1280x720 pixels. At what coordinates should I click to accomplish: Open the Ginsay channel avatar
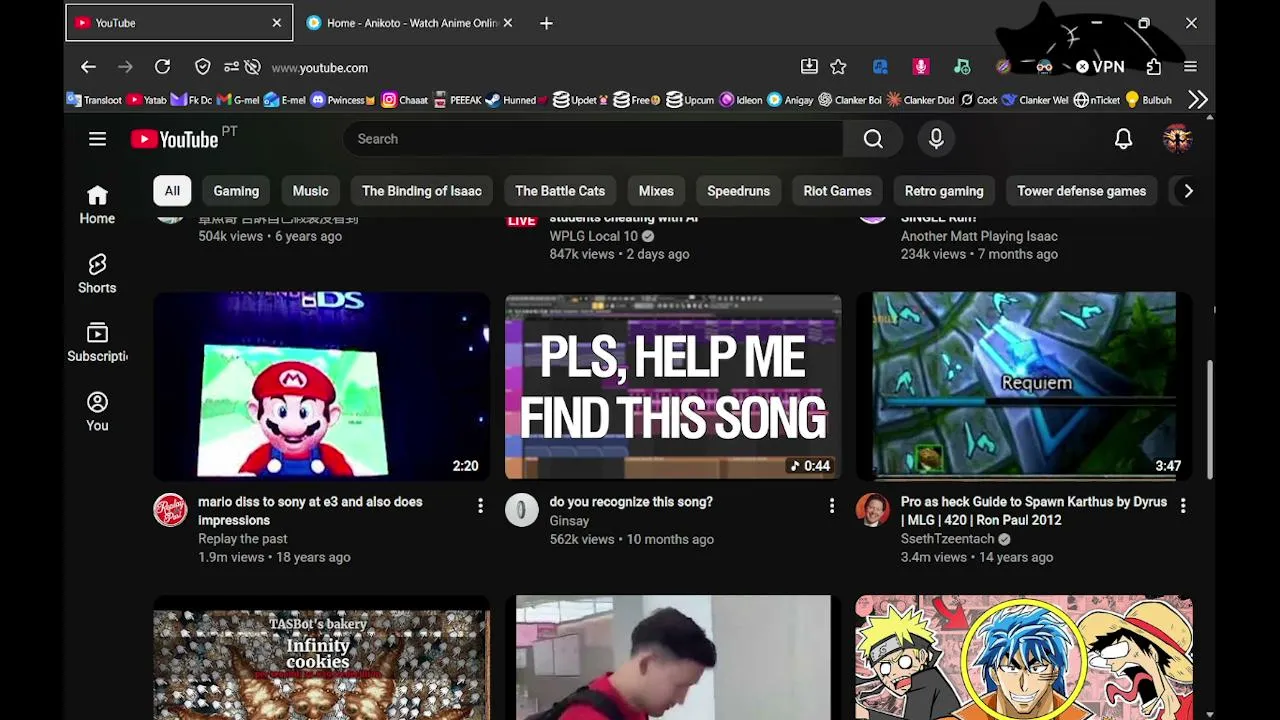pos(521,510)
